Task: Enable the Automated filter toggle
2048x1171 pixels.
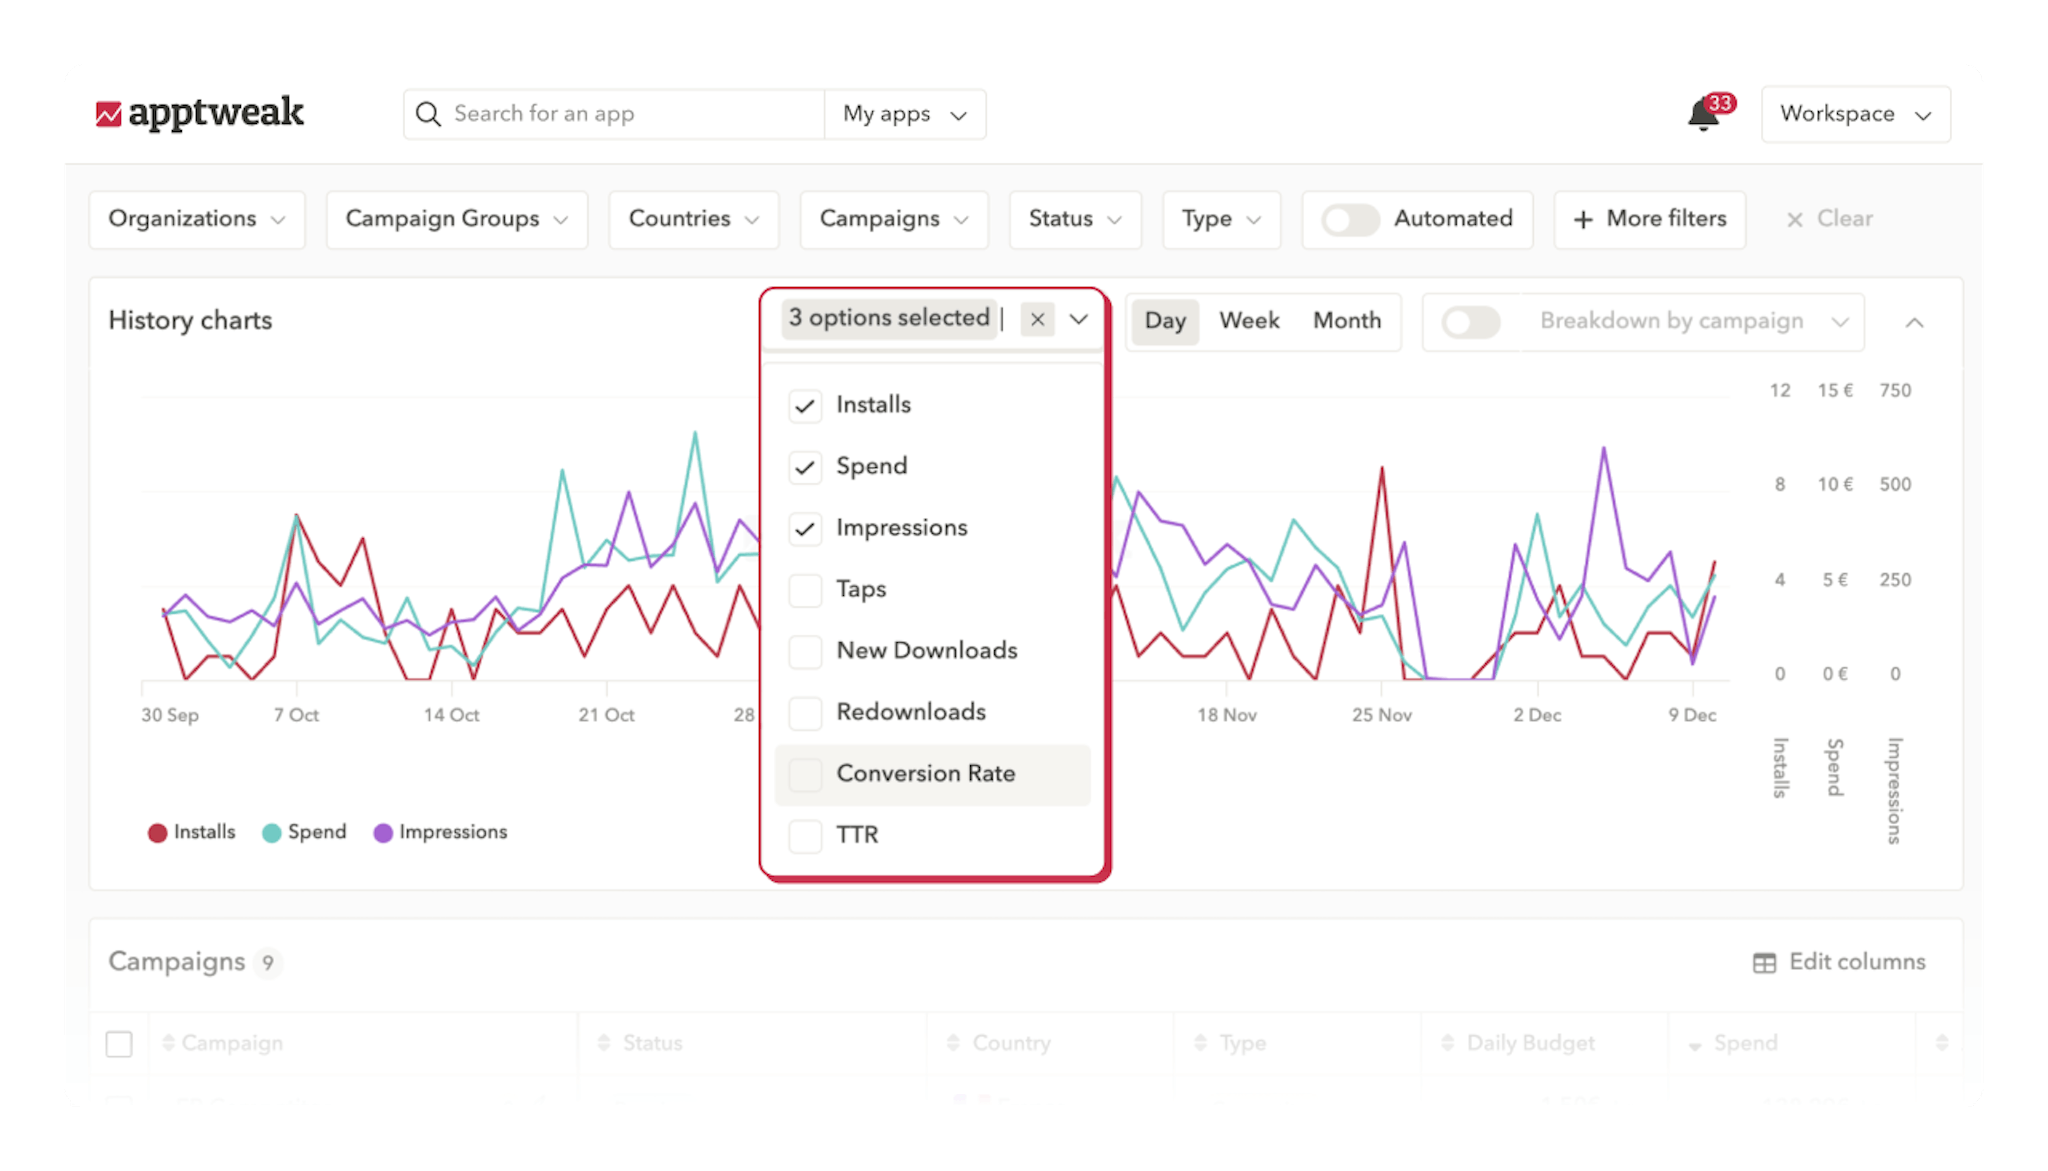Action: [1351, 220]
